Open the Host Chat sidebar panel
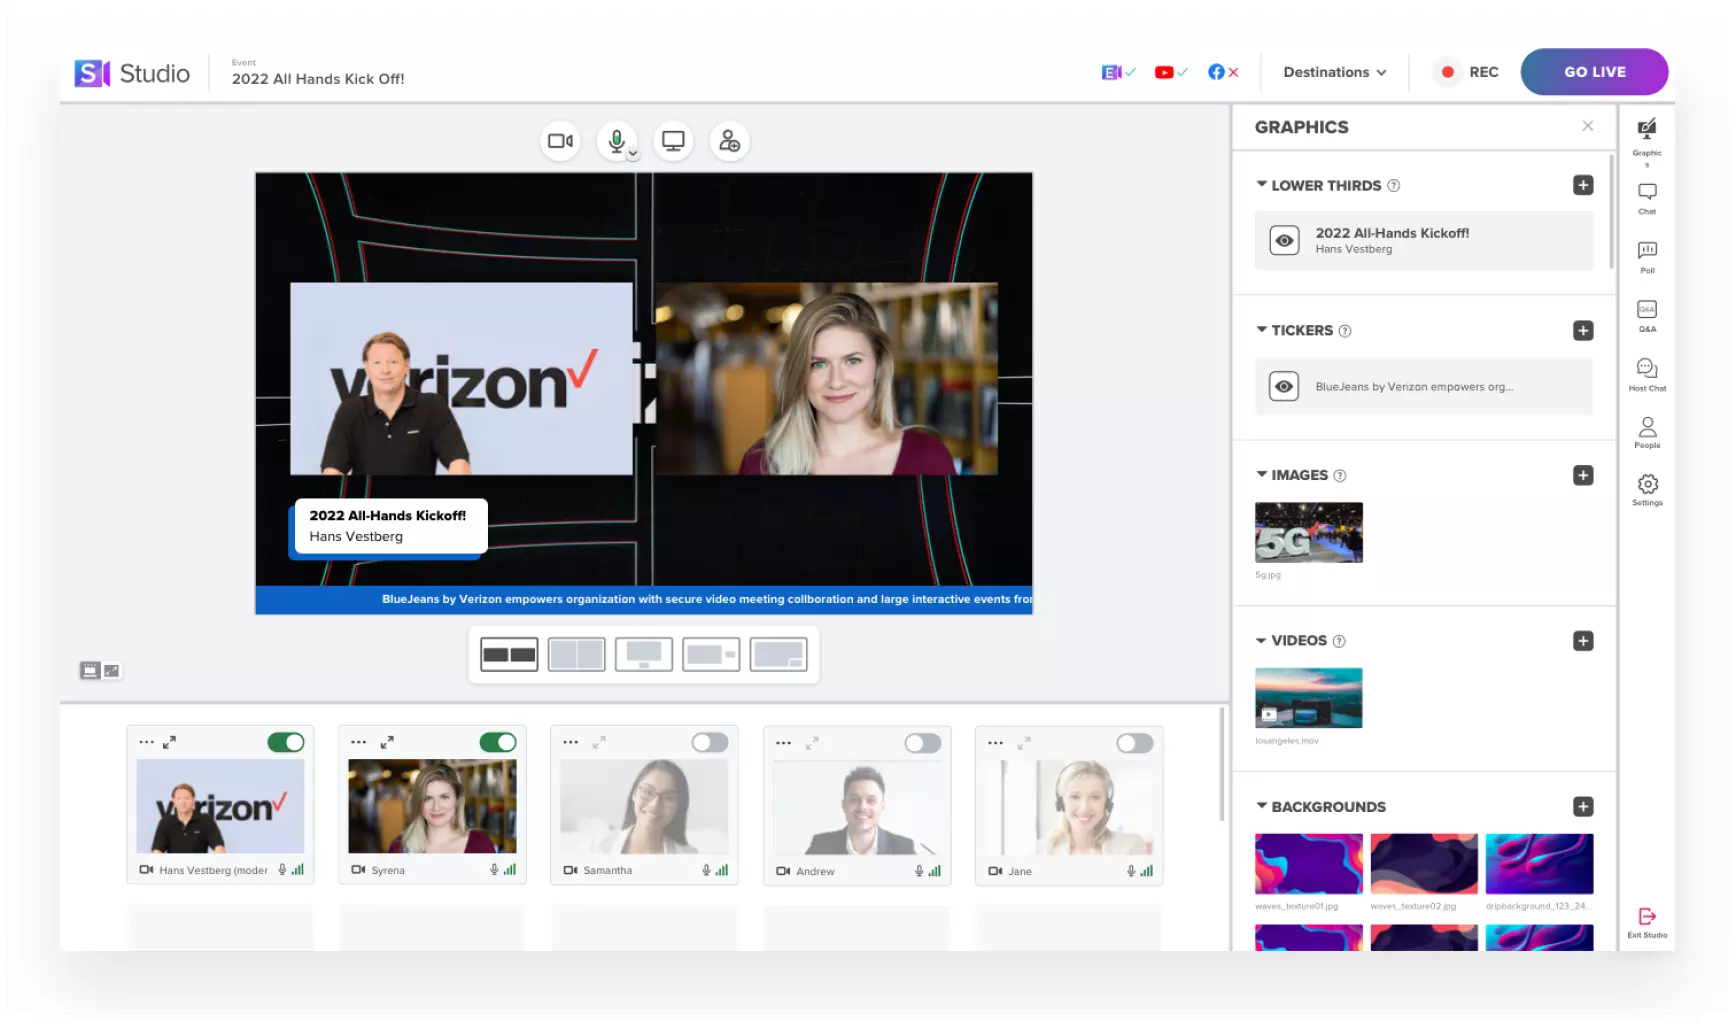 point(1647,375)
